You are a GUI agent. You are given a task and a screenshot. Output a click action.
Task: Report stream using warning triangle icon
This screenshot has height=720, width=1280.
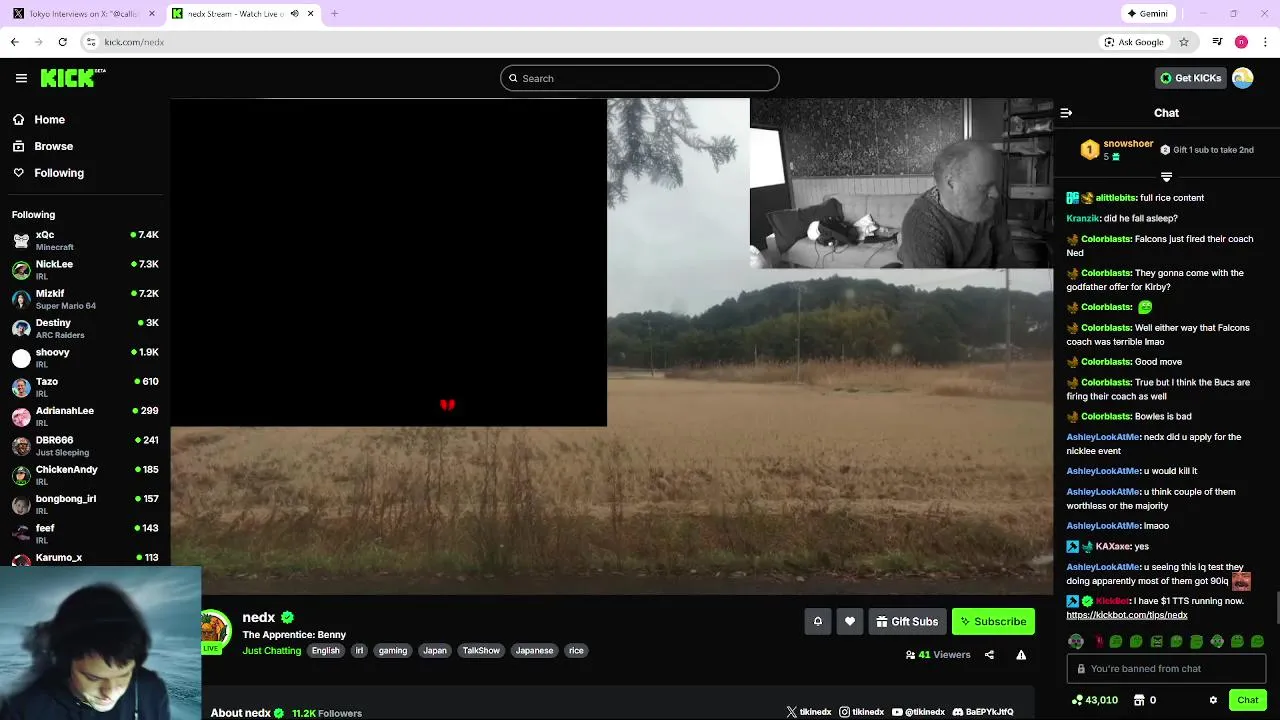click(1021, 655)
